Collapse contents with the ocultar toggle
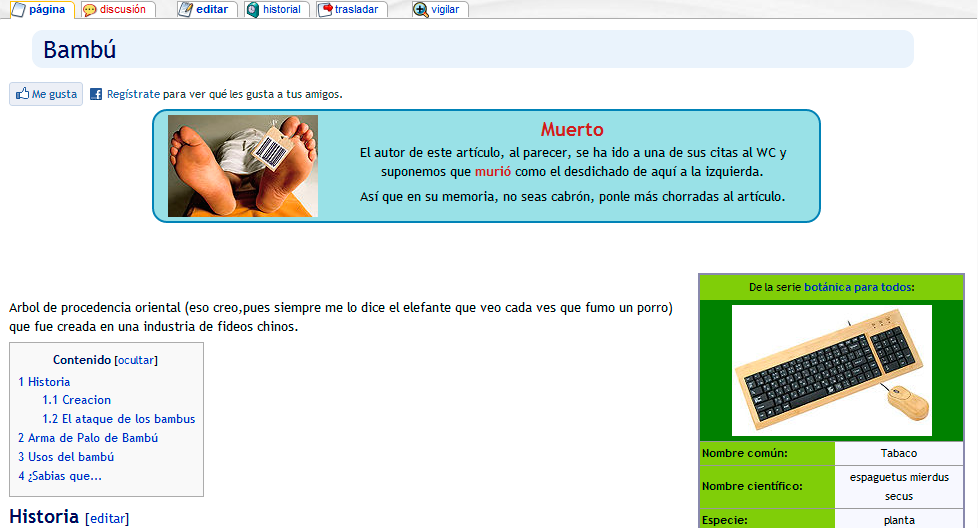 pos(136,360)
